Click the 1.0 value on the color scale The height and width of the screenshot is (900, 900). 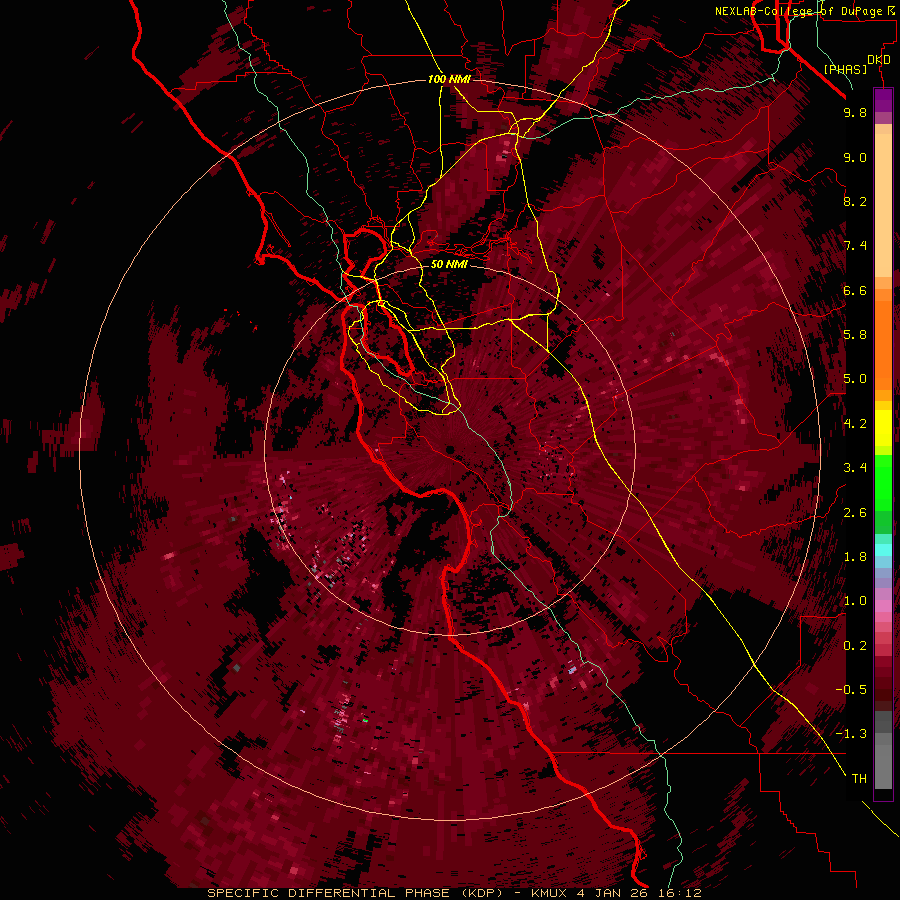(x=855, y=601)
